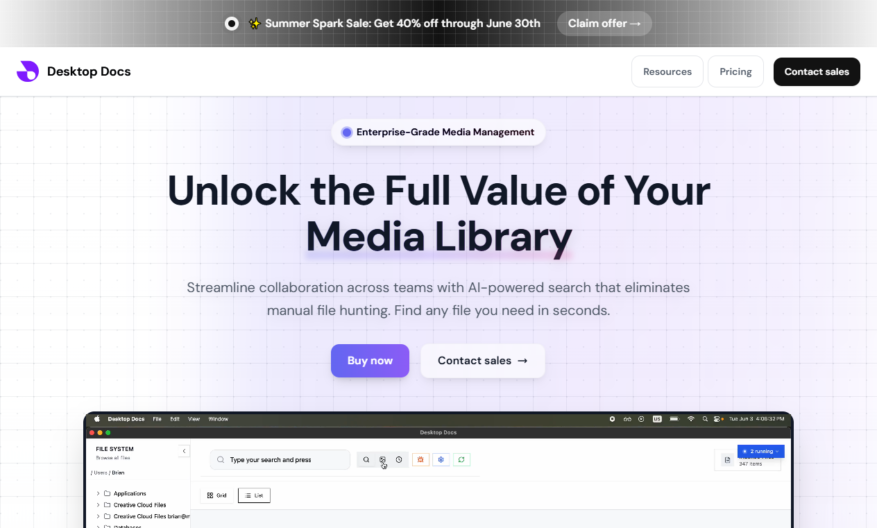Open search history clock icon
877x528 pixels.
click(x=399, y=460)
